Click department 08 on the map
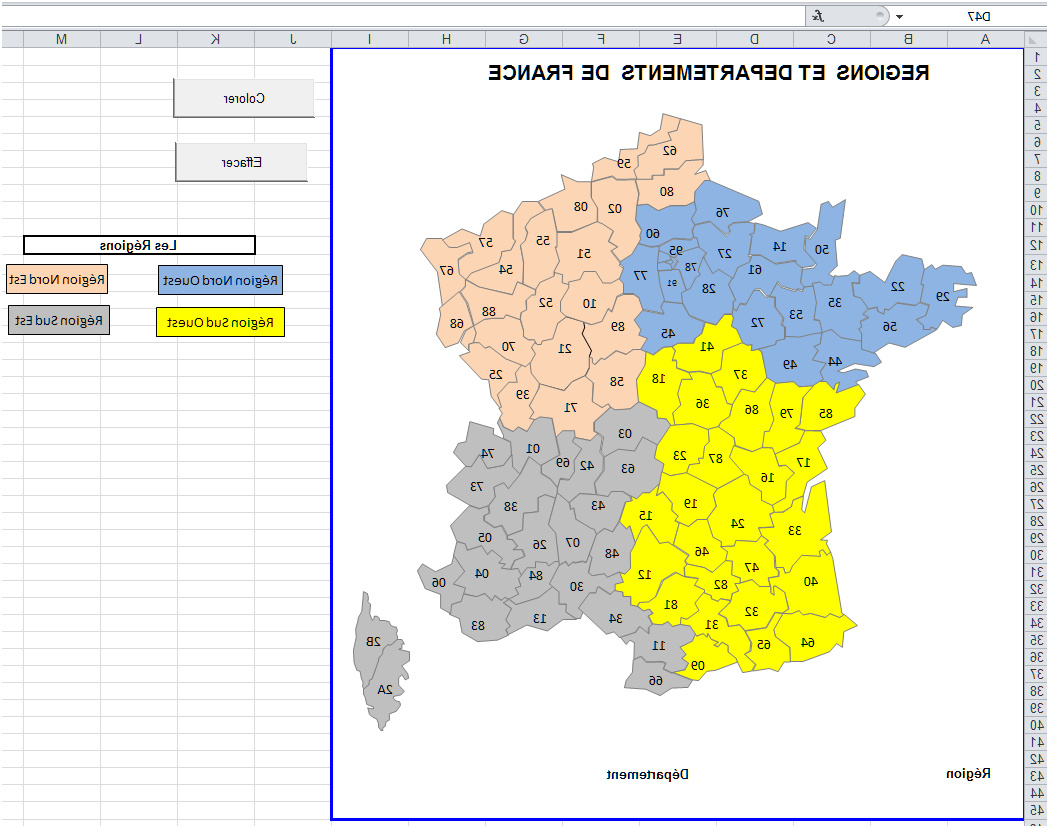The height and width of the screenshot is (828, 1049). (580, 207)
